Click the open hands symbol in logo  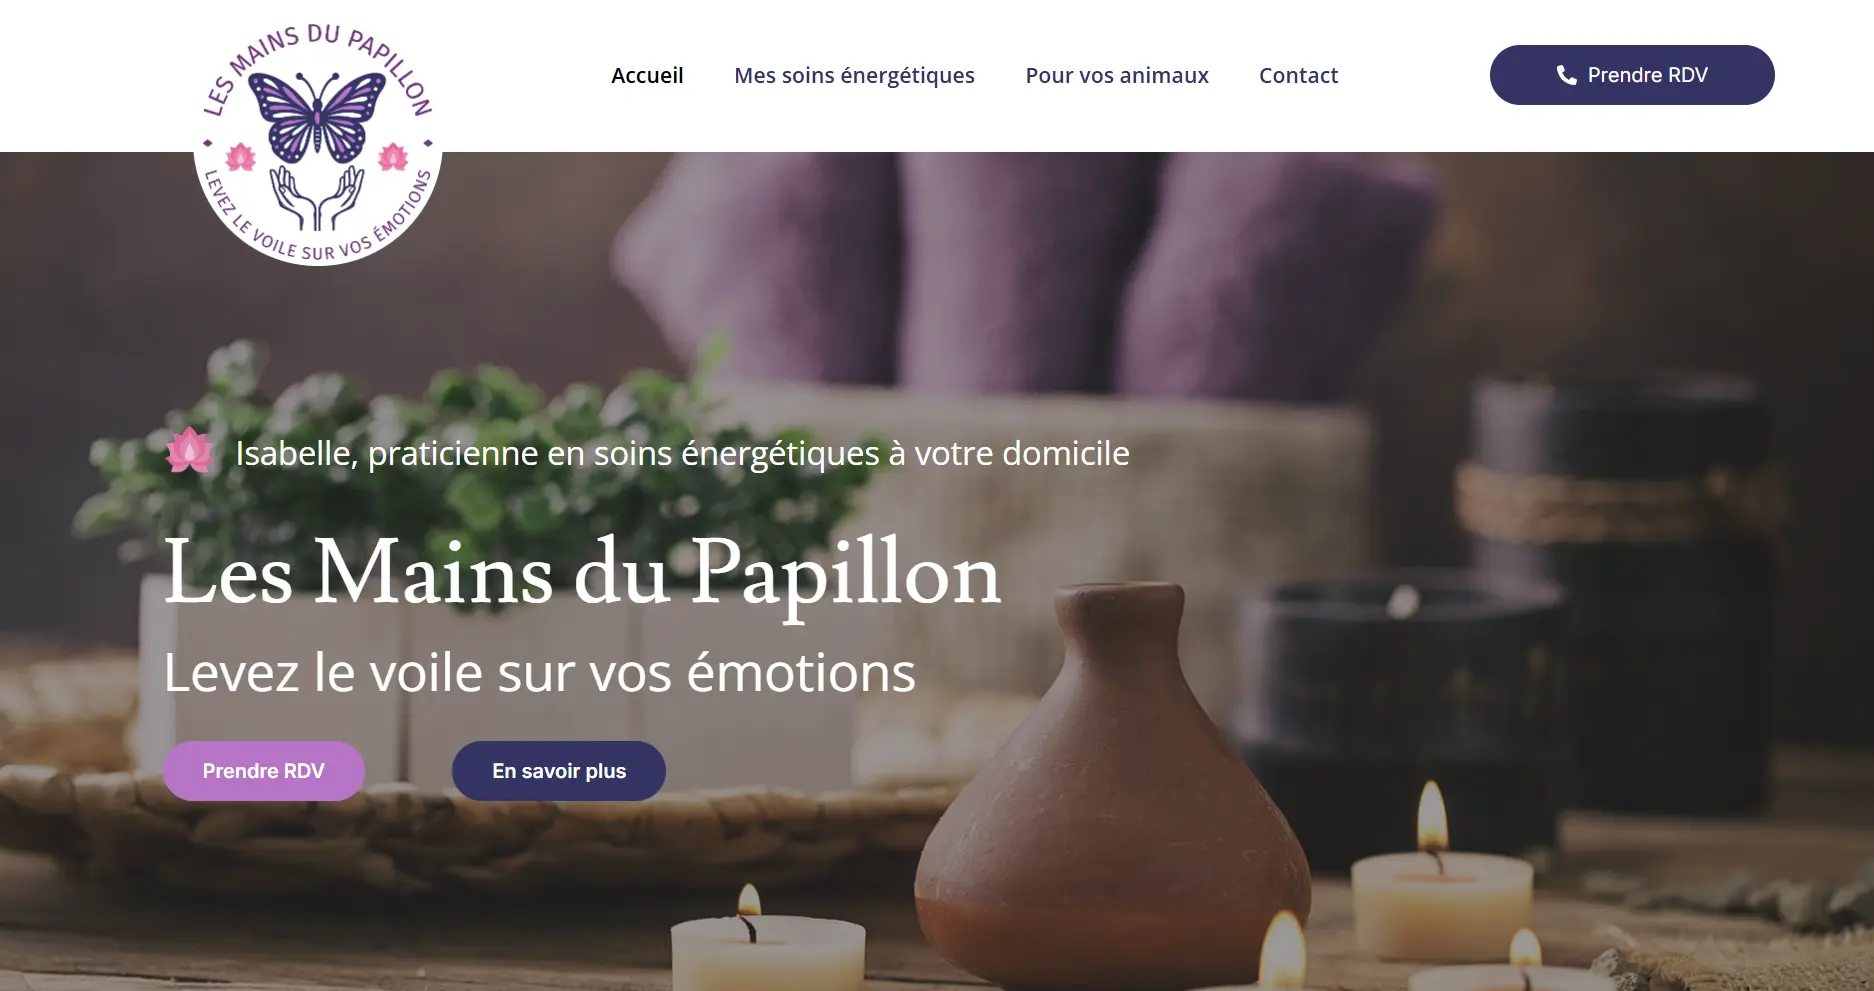tap(317, 198)
